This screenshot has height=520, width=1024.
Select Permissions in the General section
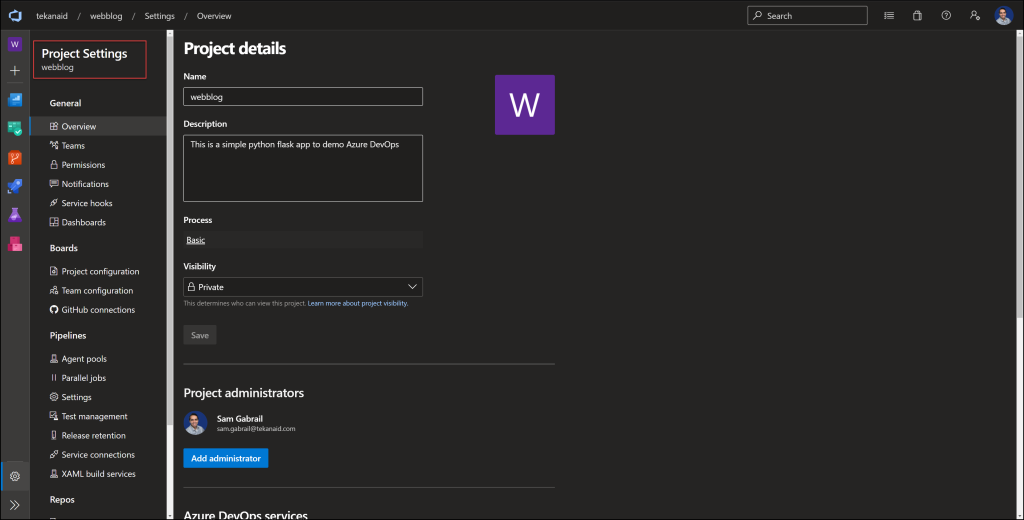(x=83, y=165)
